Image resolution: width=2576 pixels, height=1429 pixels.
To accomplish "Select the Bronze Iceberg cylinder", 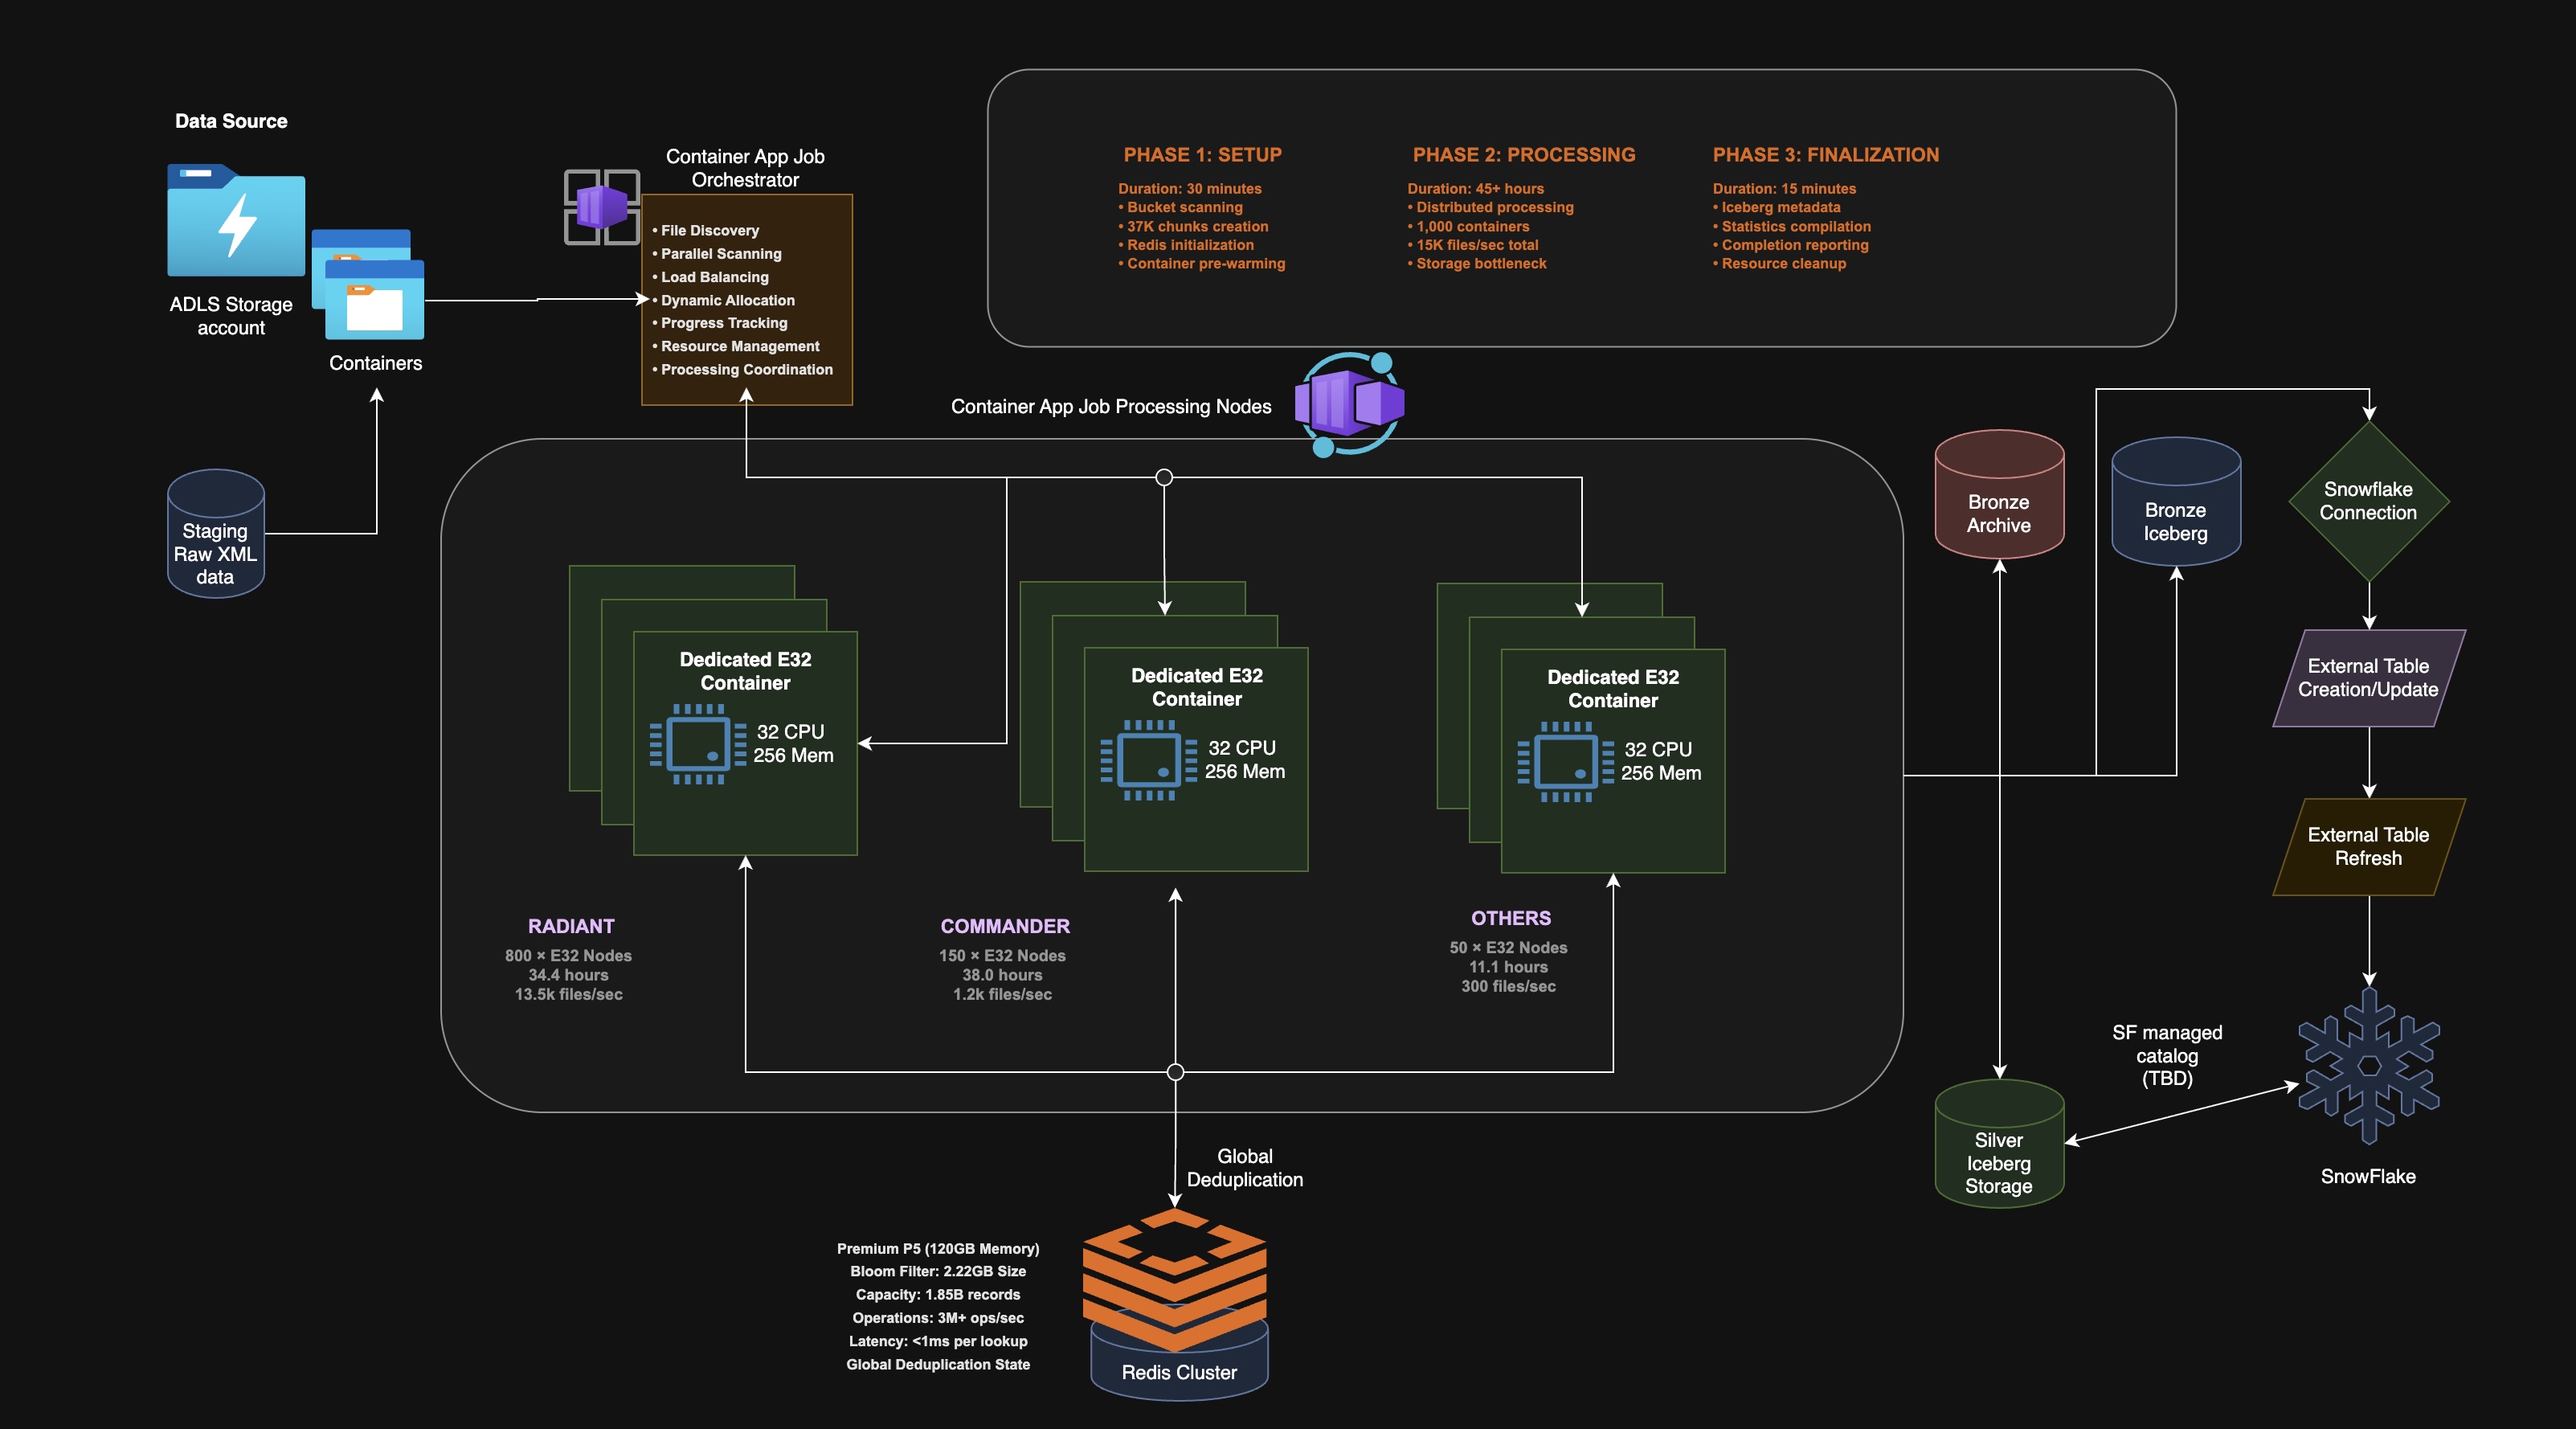I will [2176, 502].
